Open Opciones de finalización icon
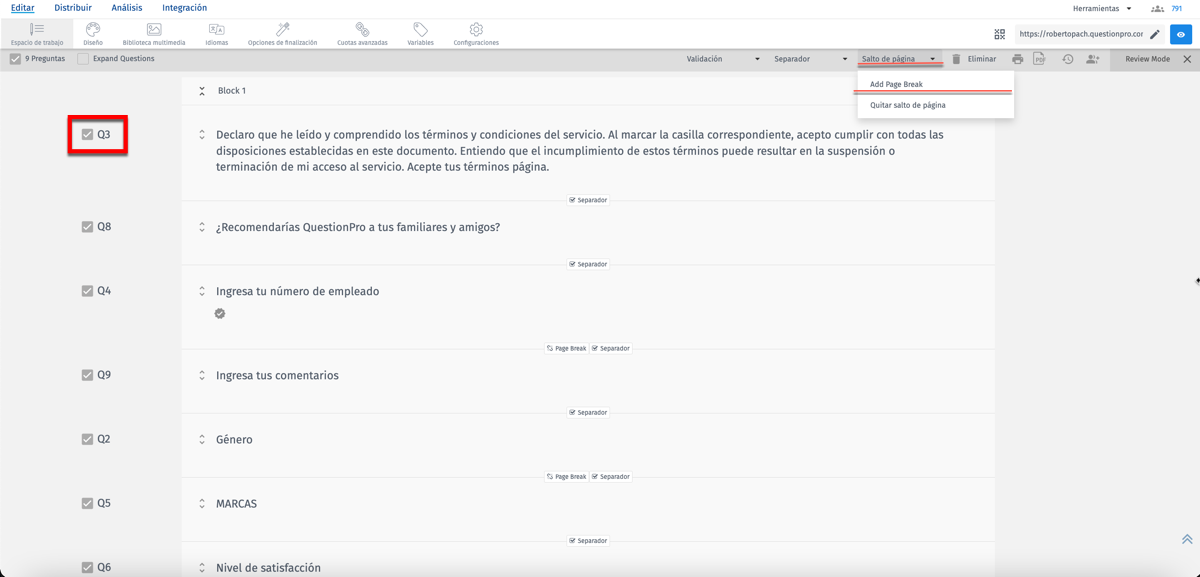 click(x=282, y=30)
